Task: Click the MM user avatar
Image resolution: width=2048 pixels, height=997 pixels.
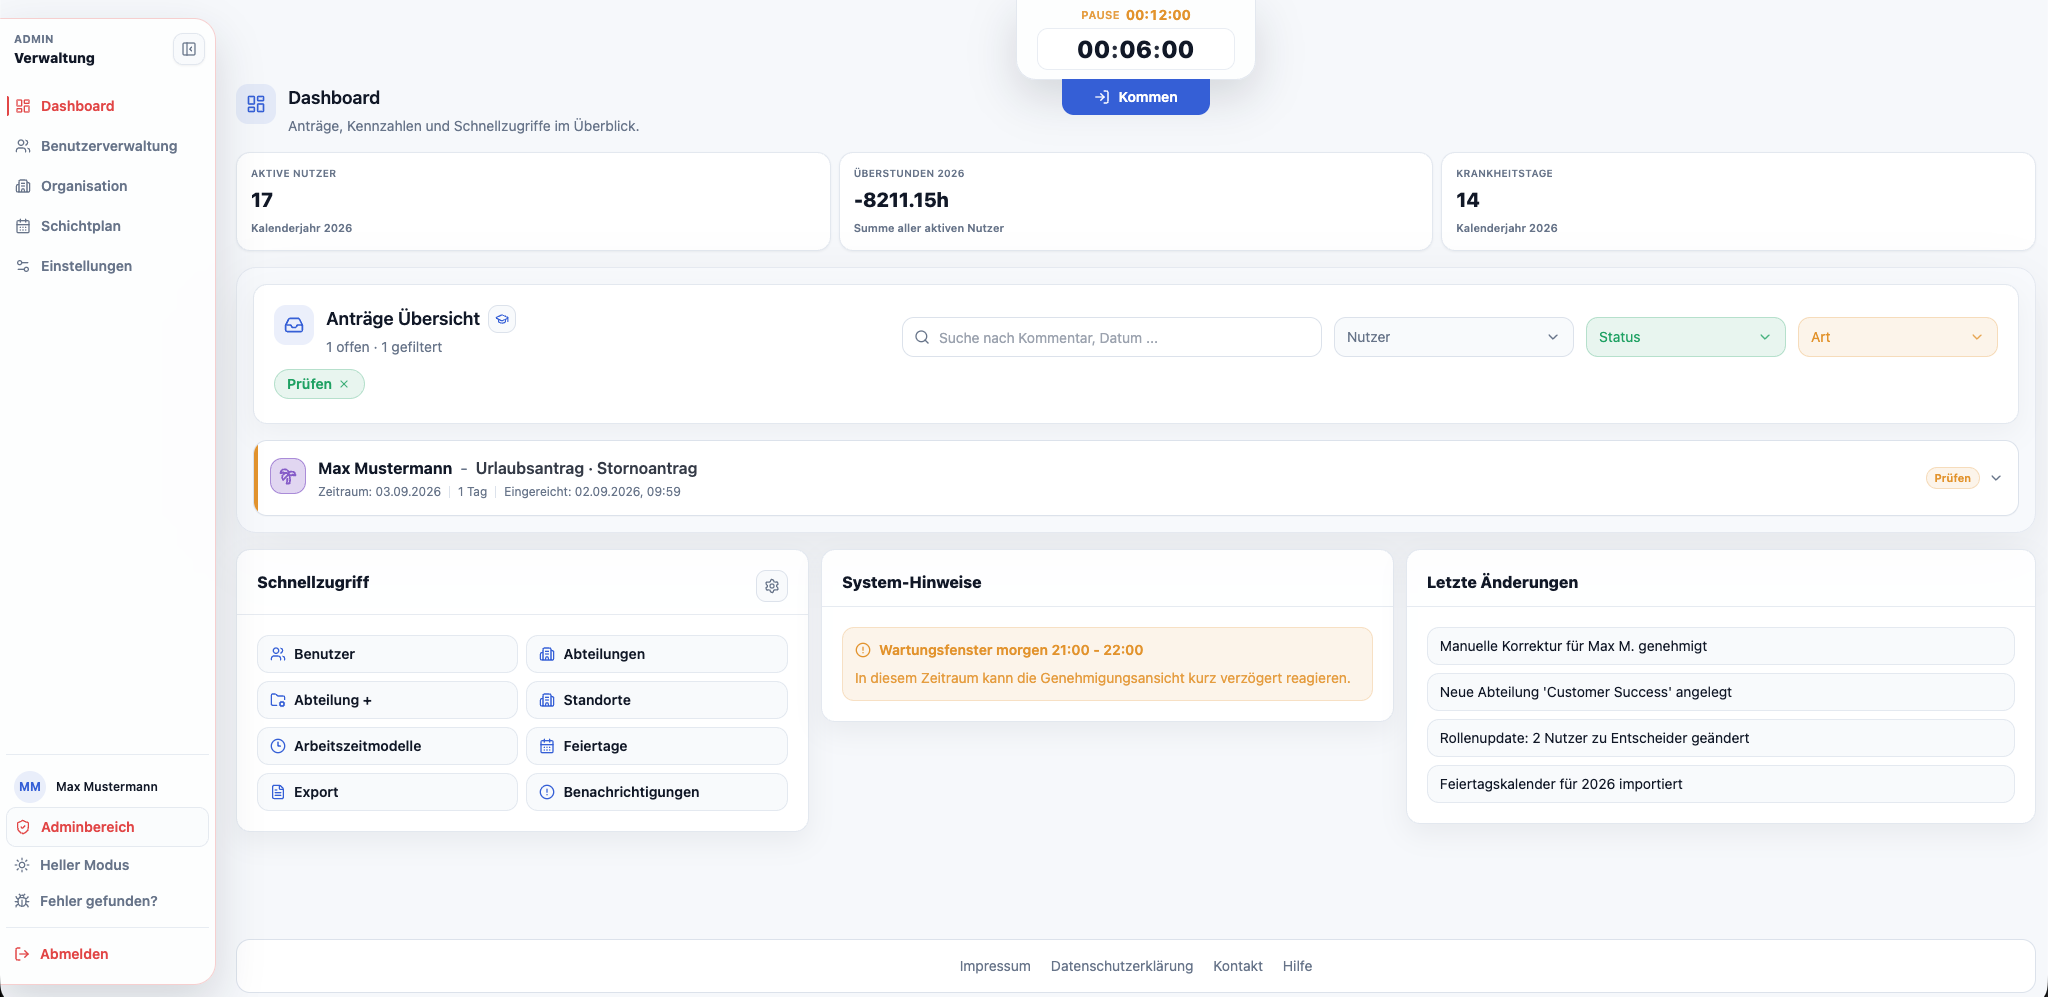Action: pyautogui.click(x=30, y=787)
